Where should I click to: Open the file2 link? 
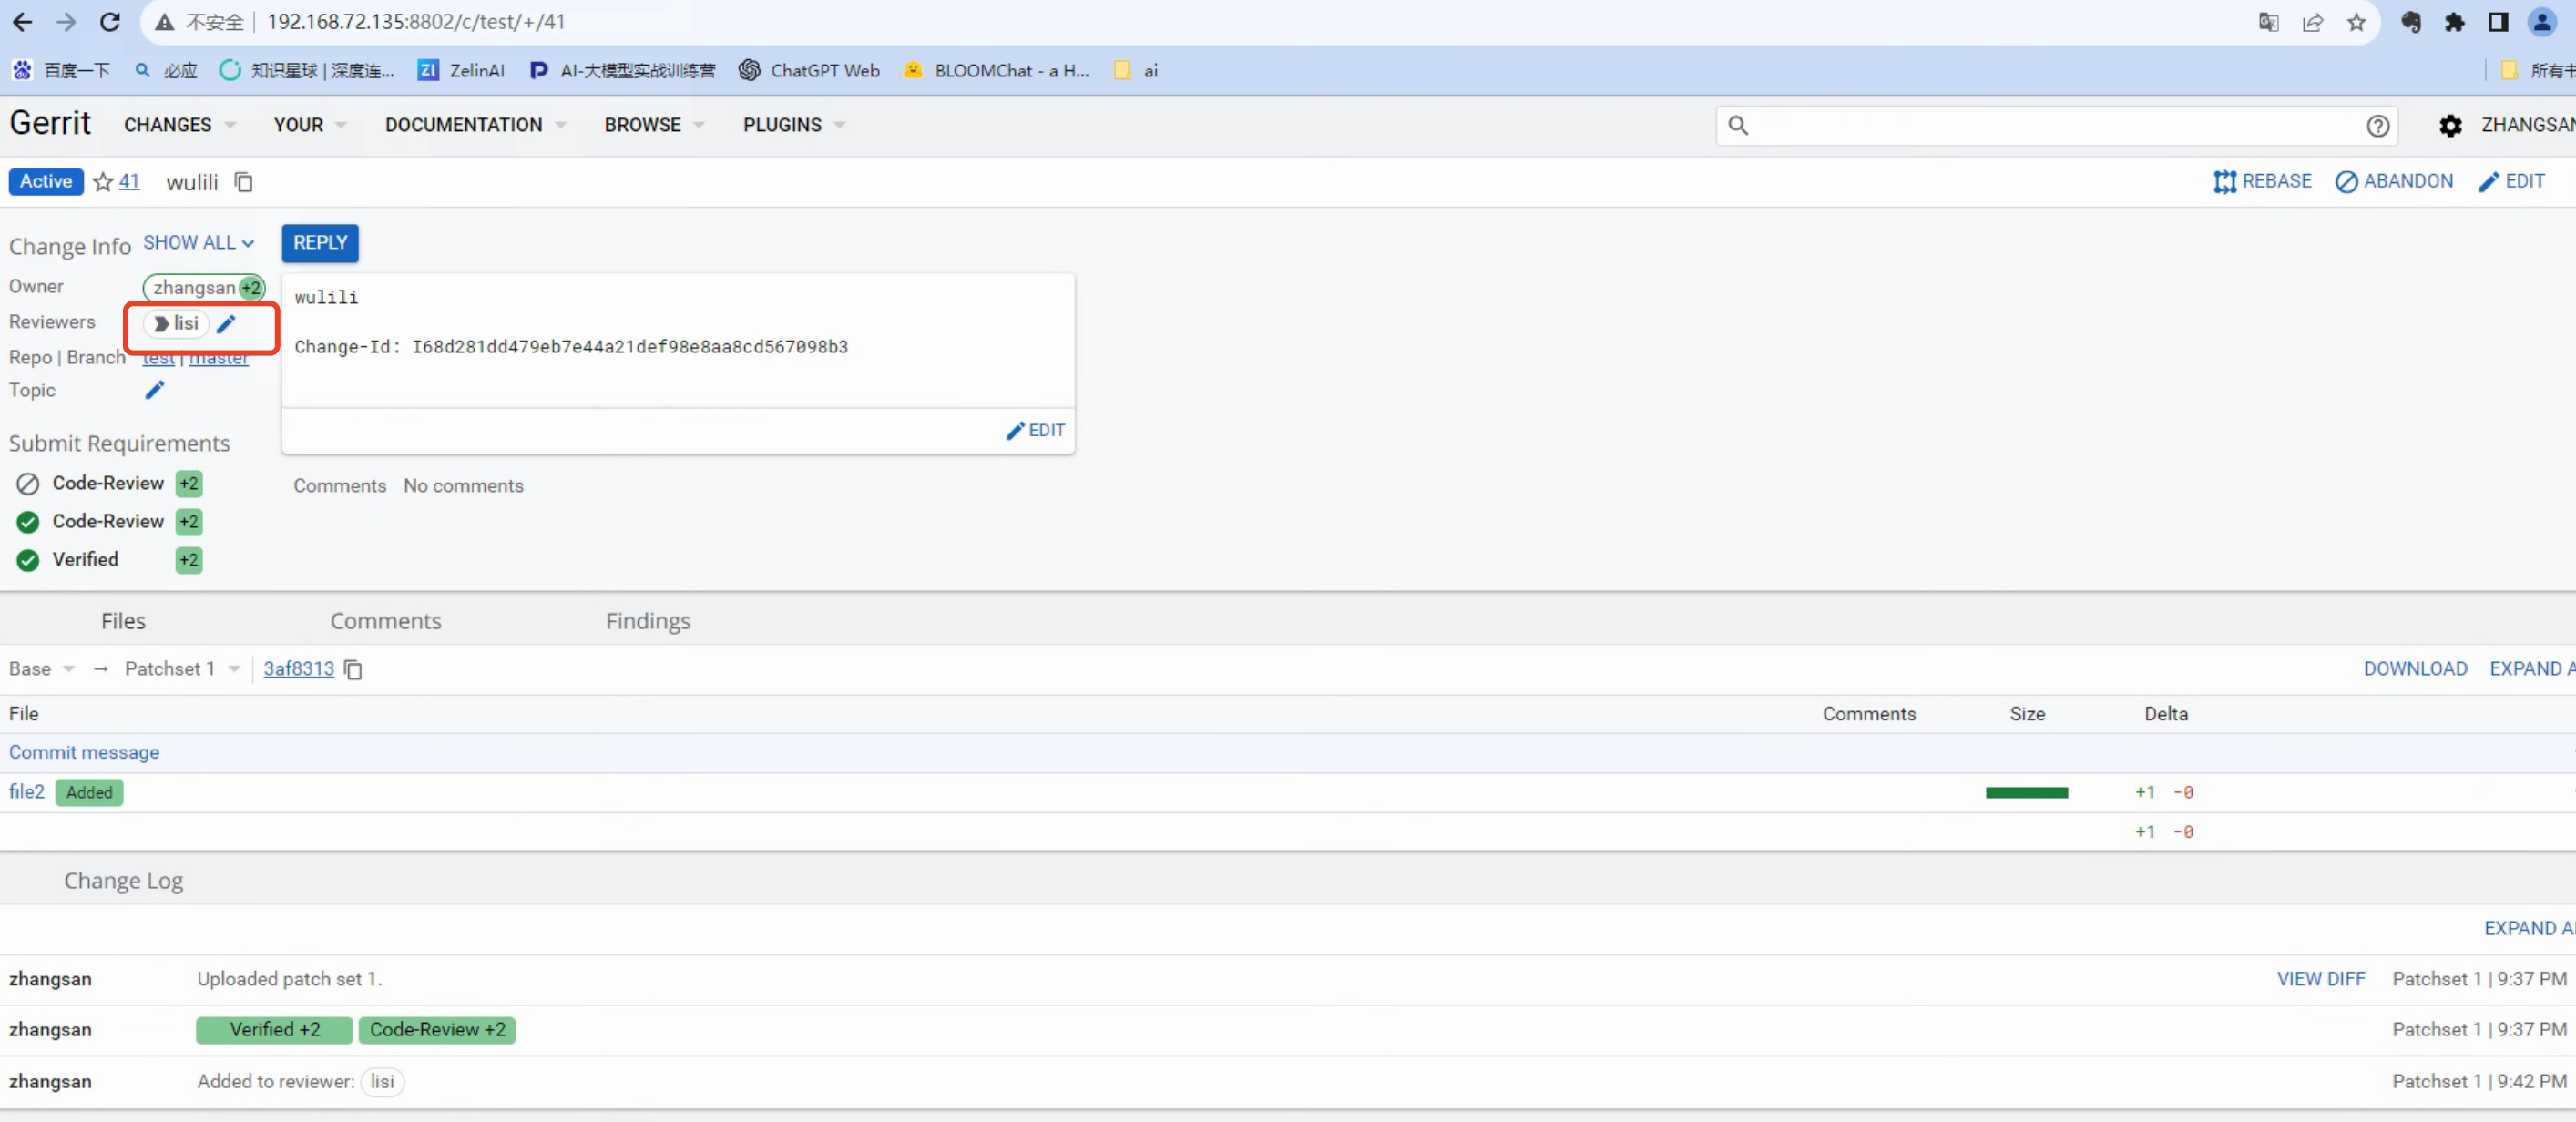[27, 792]
